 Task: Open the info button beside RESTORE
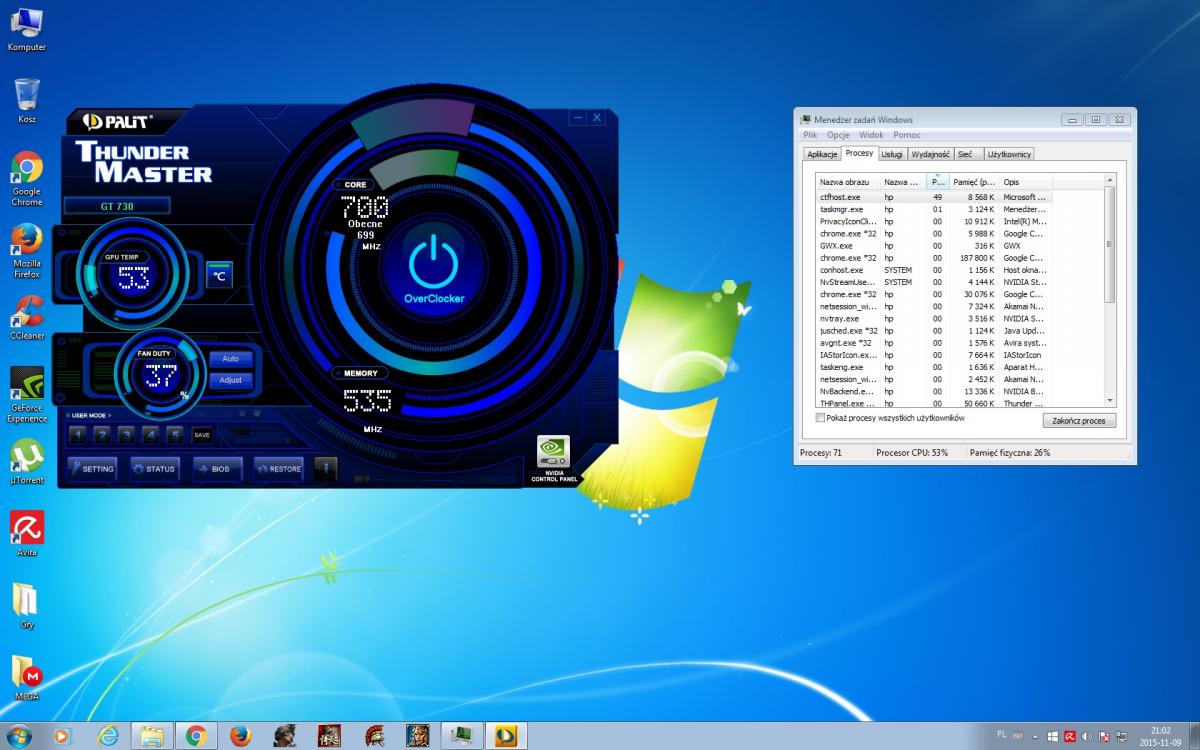325,468
